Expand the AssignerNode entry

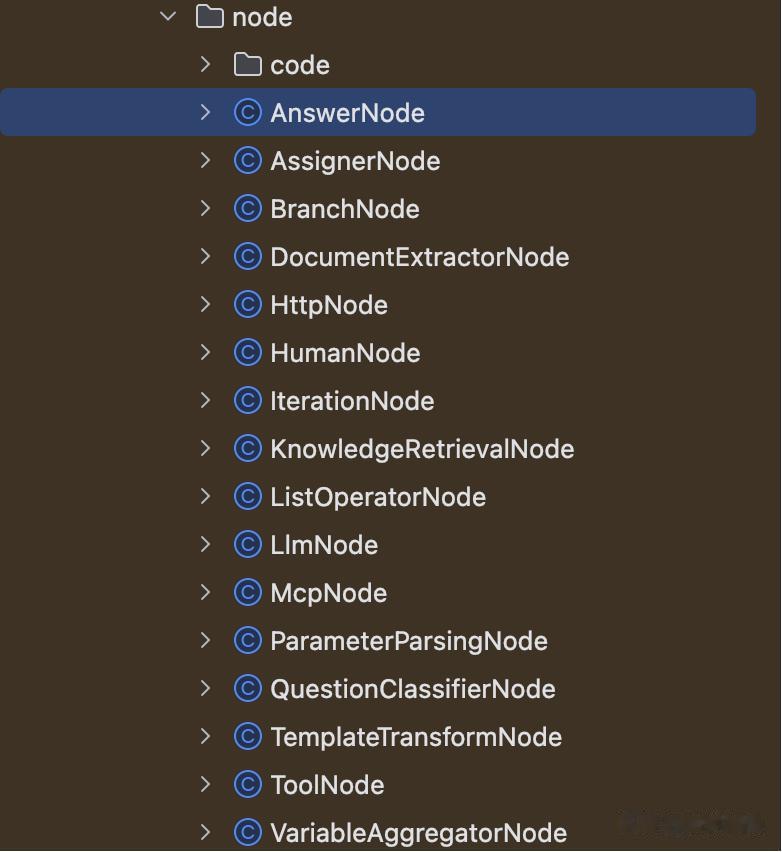tap(206, 160)
